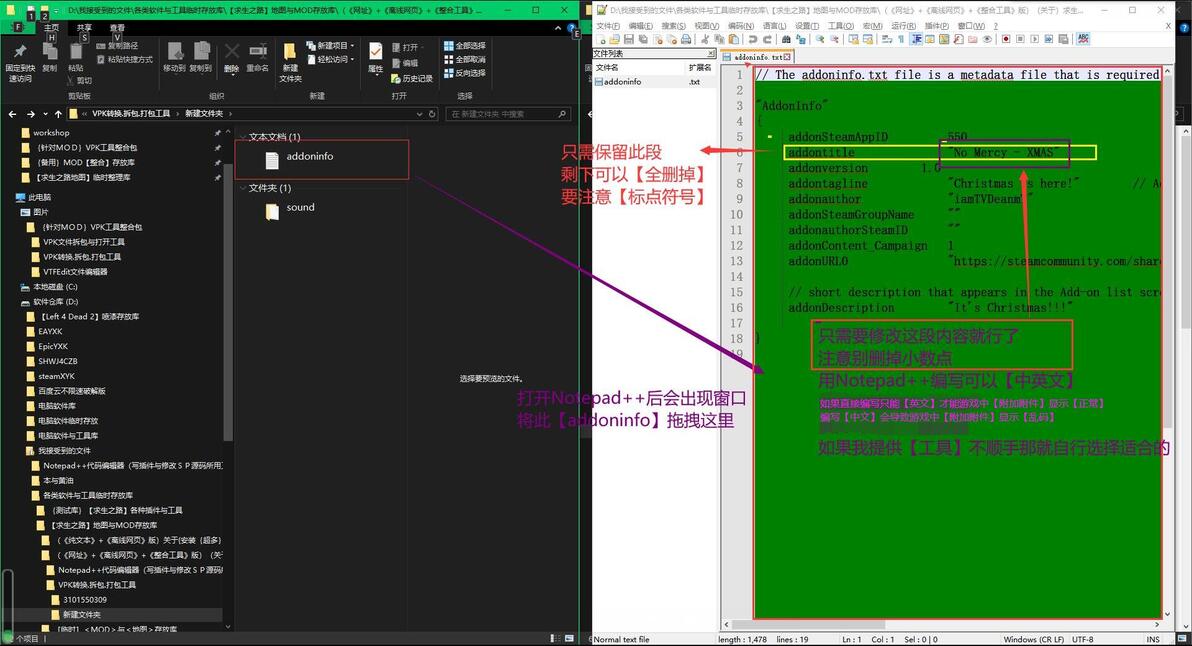Click Notepad++ Open file toolbar icon
This screenshot has height=646, width=1192.
tap(614, 40)
